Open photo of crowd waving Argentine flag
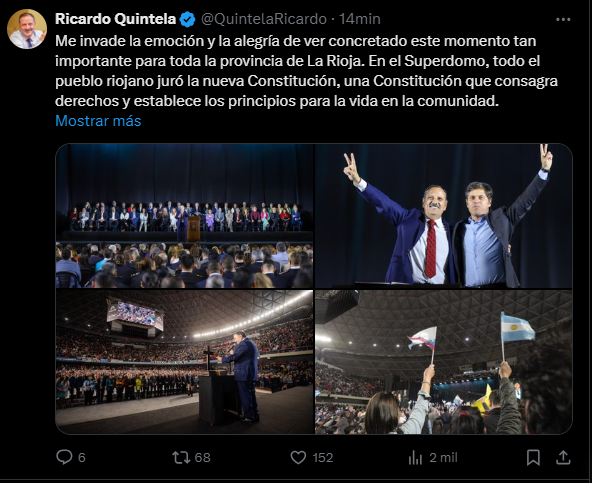 click(444, 362)
